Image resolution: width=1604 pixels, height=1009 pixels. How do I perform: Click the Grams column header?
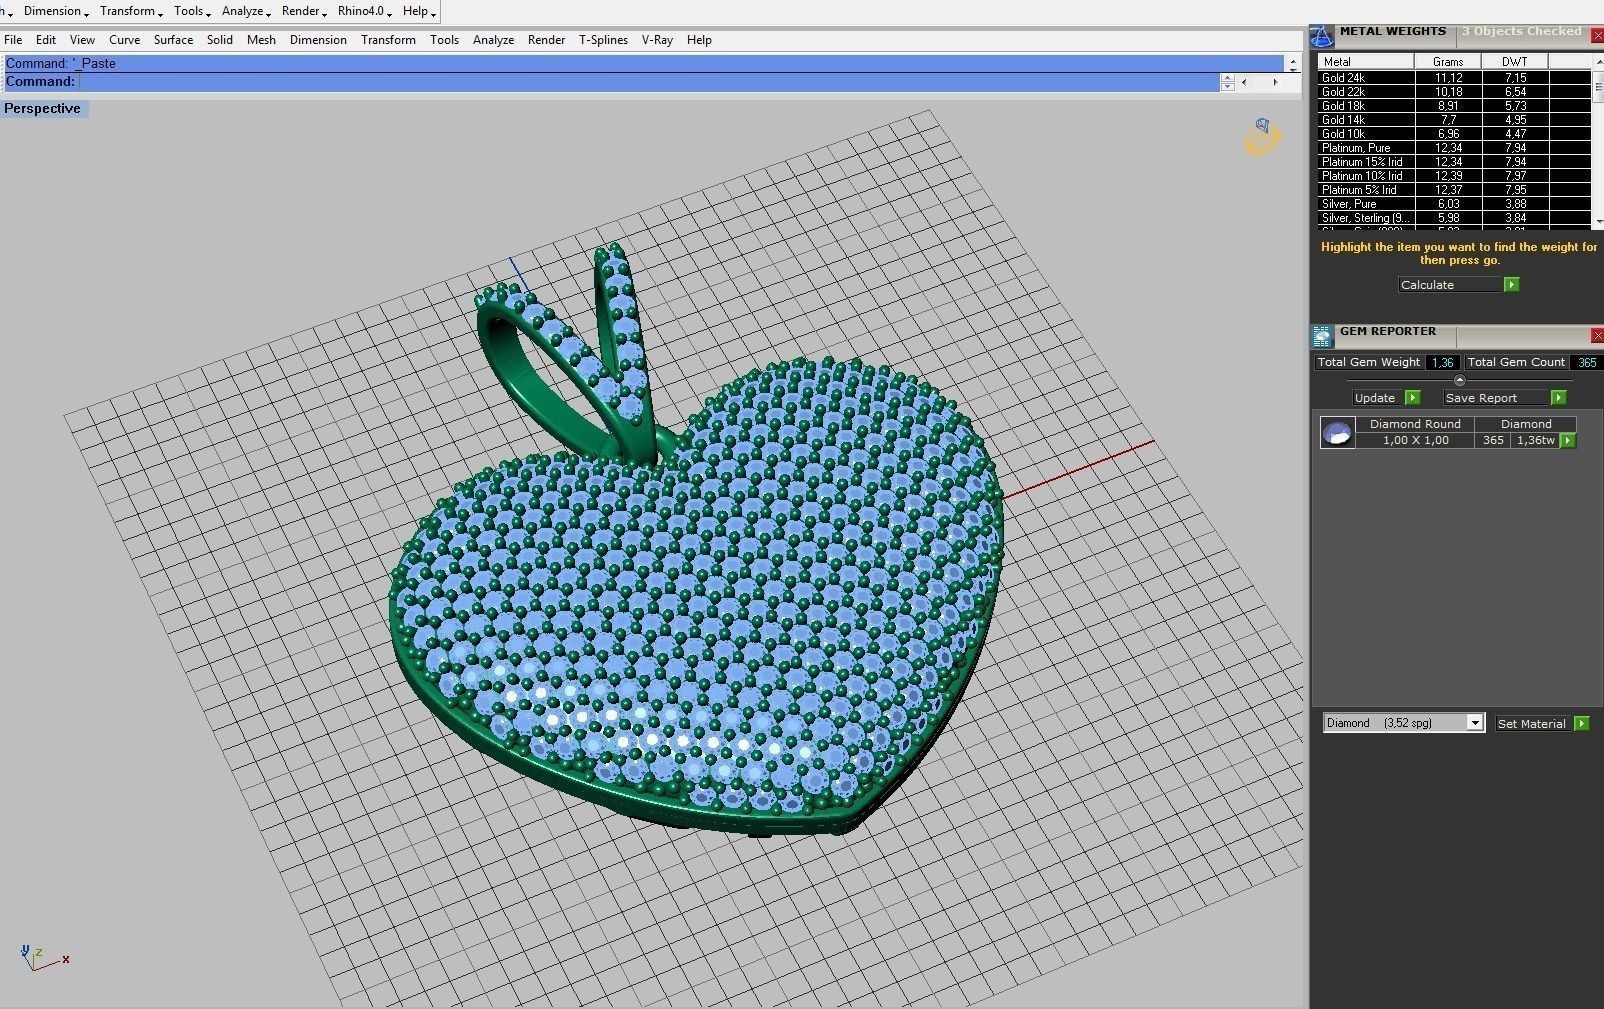[x=1448, y=62]
